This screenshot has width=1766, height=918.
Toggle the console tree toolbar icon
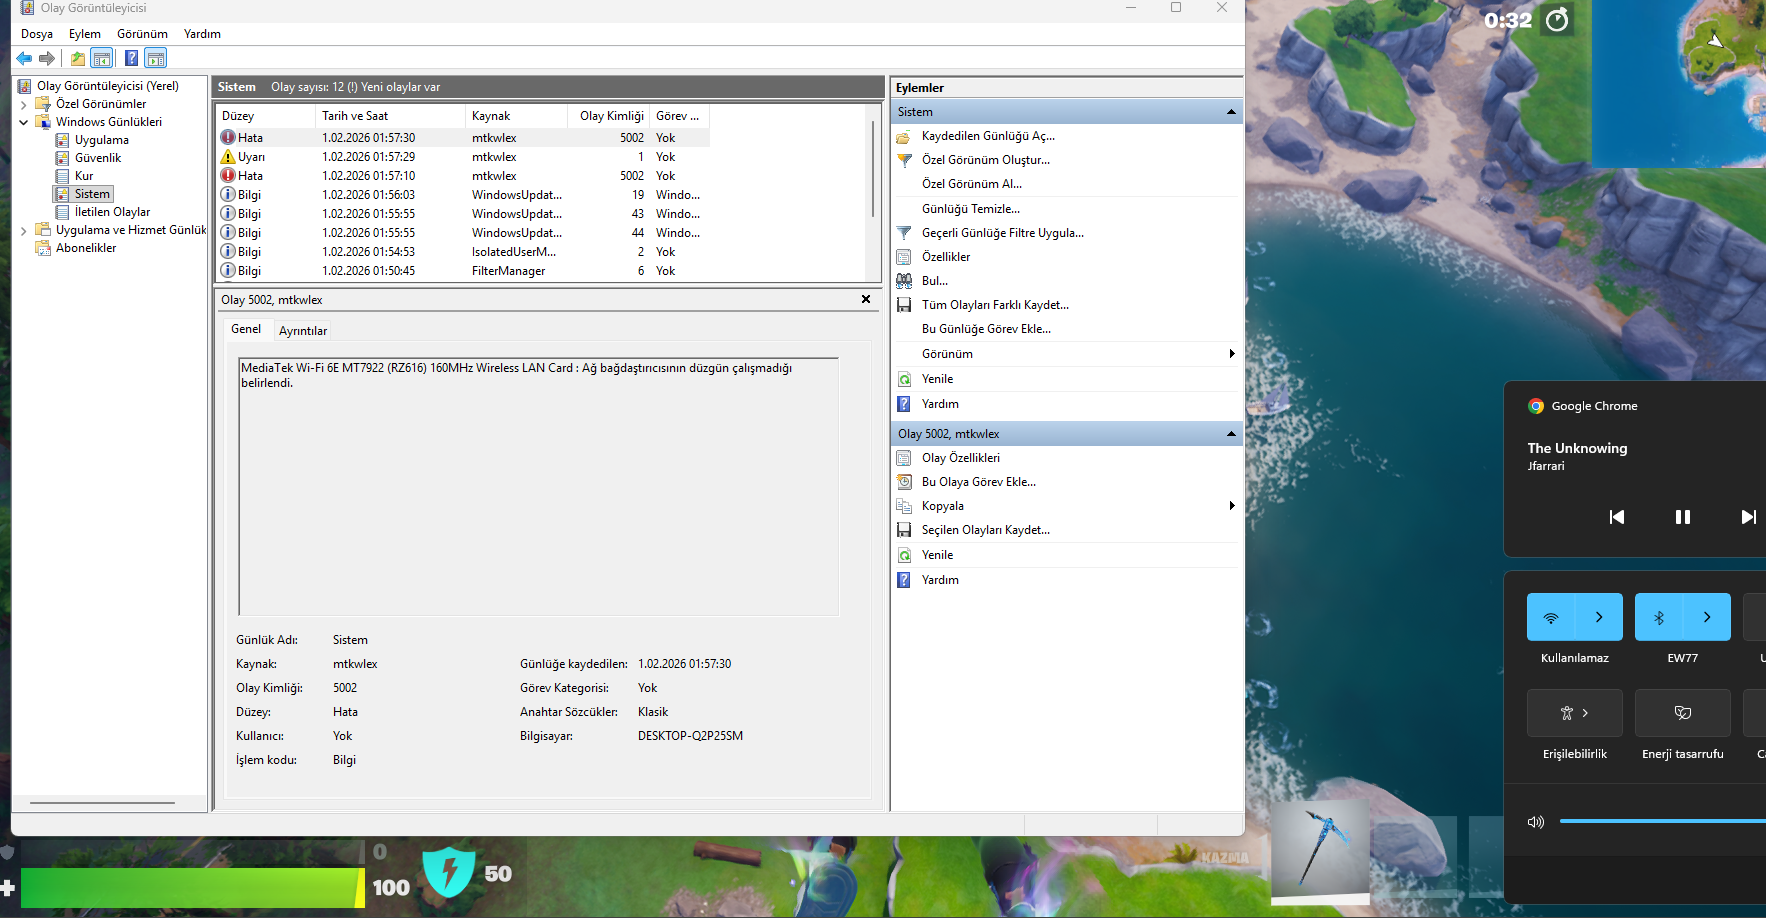102,58
